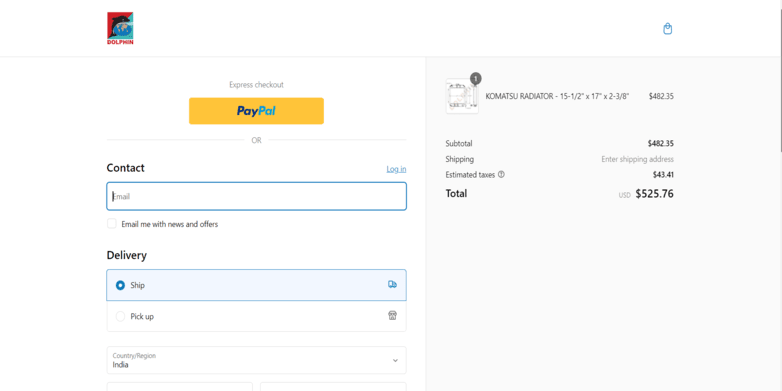Check Email me with news and offers
This screenshot has height=391, width=782.
(x=112, y=223)
